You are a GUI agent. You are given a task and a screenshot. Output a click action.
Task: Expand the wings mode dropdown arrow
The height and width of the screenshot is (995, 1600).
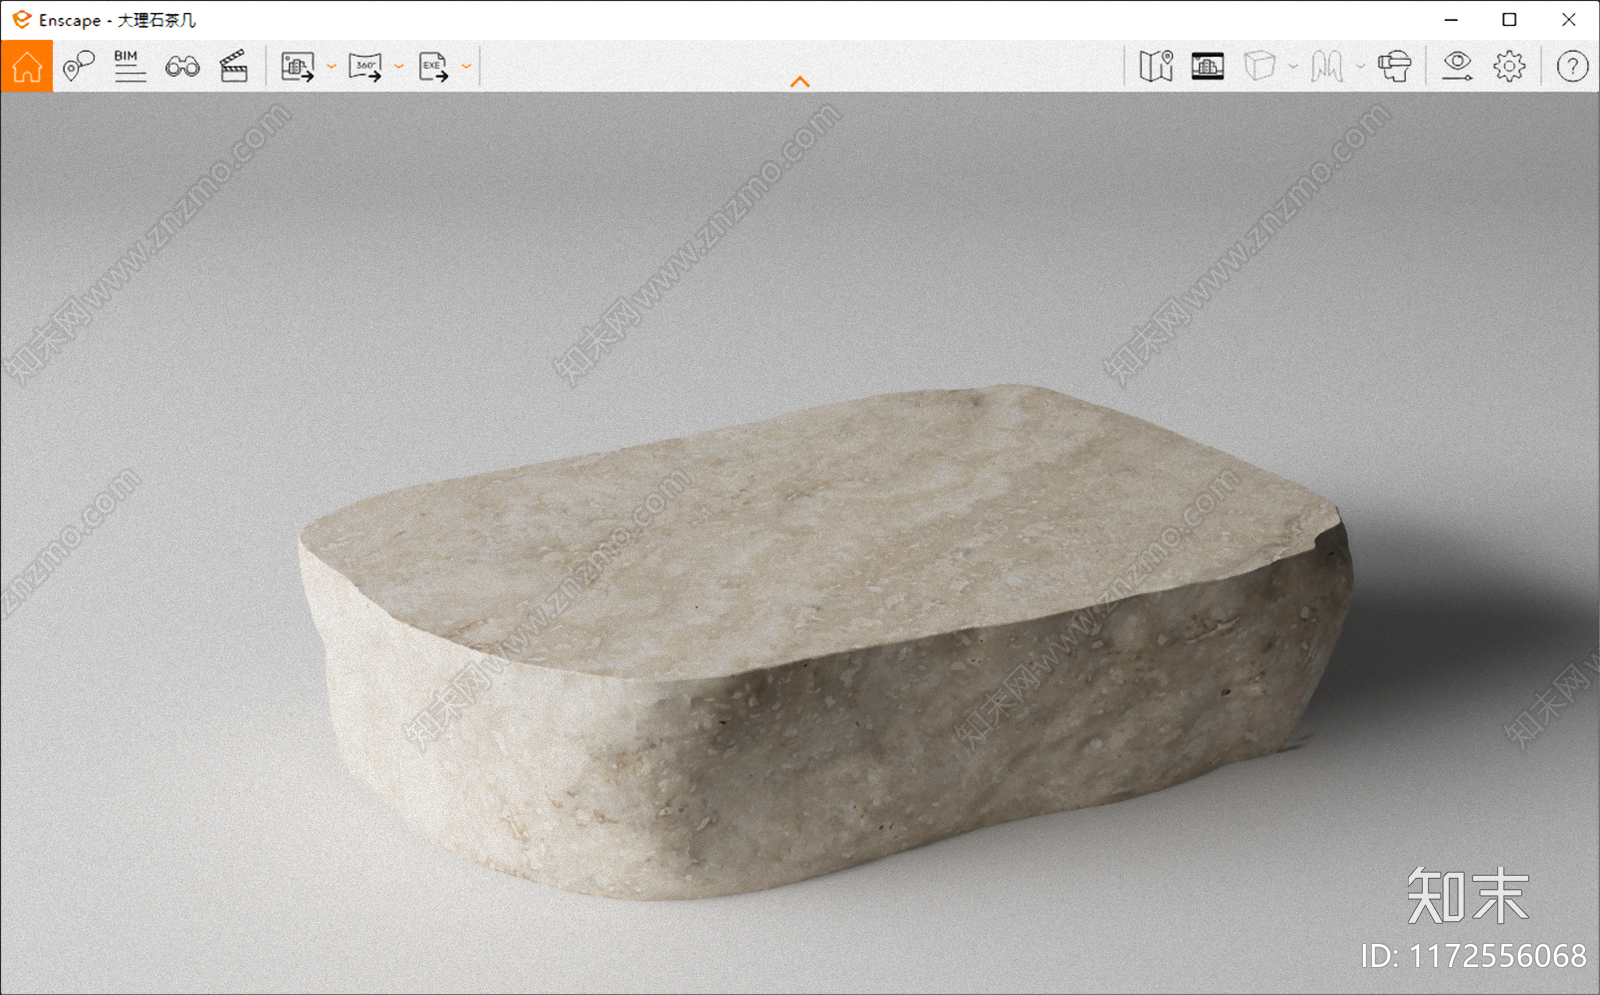click(1360, 67)
